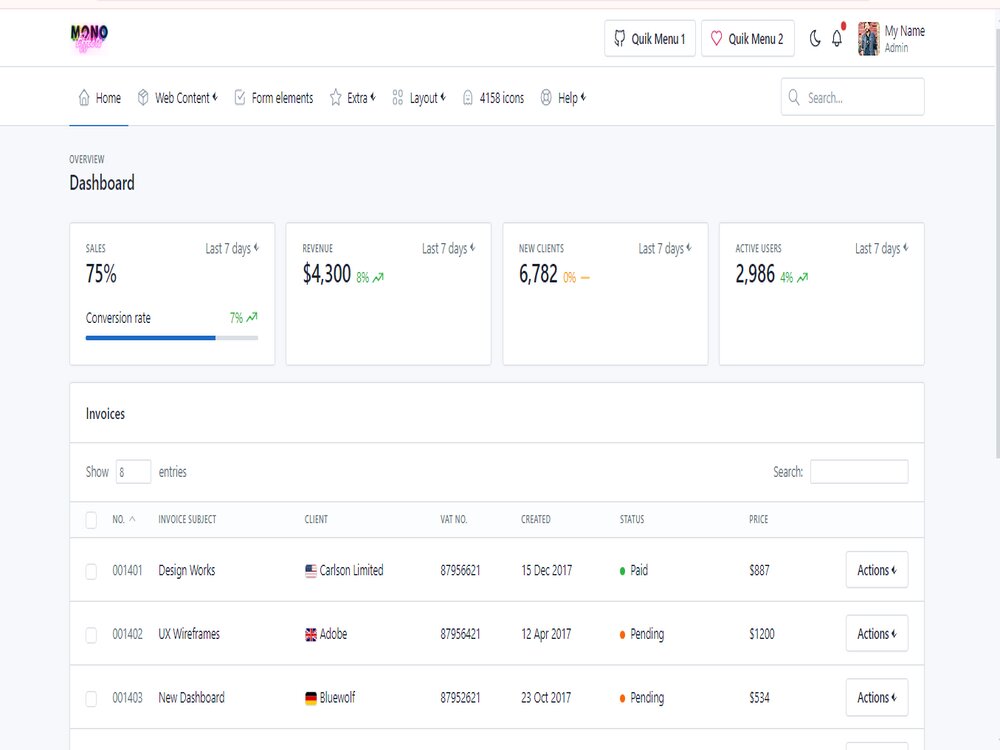The height and width of the screenshot is (750, 1000).
Task: Tick the select-all checkbox in table header
Action: pos(91,520)
